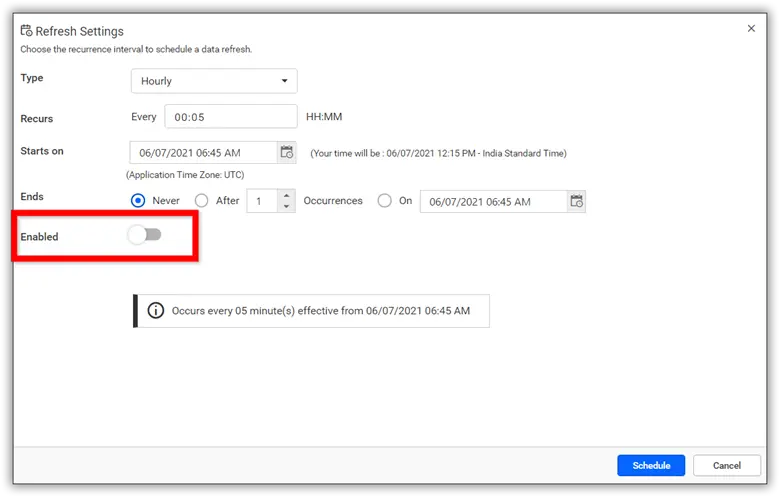Image resolution: width=780 pixels, height=497 pixels.
Task: Focus the Starts on date field
Action: coord(203,152)
